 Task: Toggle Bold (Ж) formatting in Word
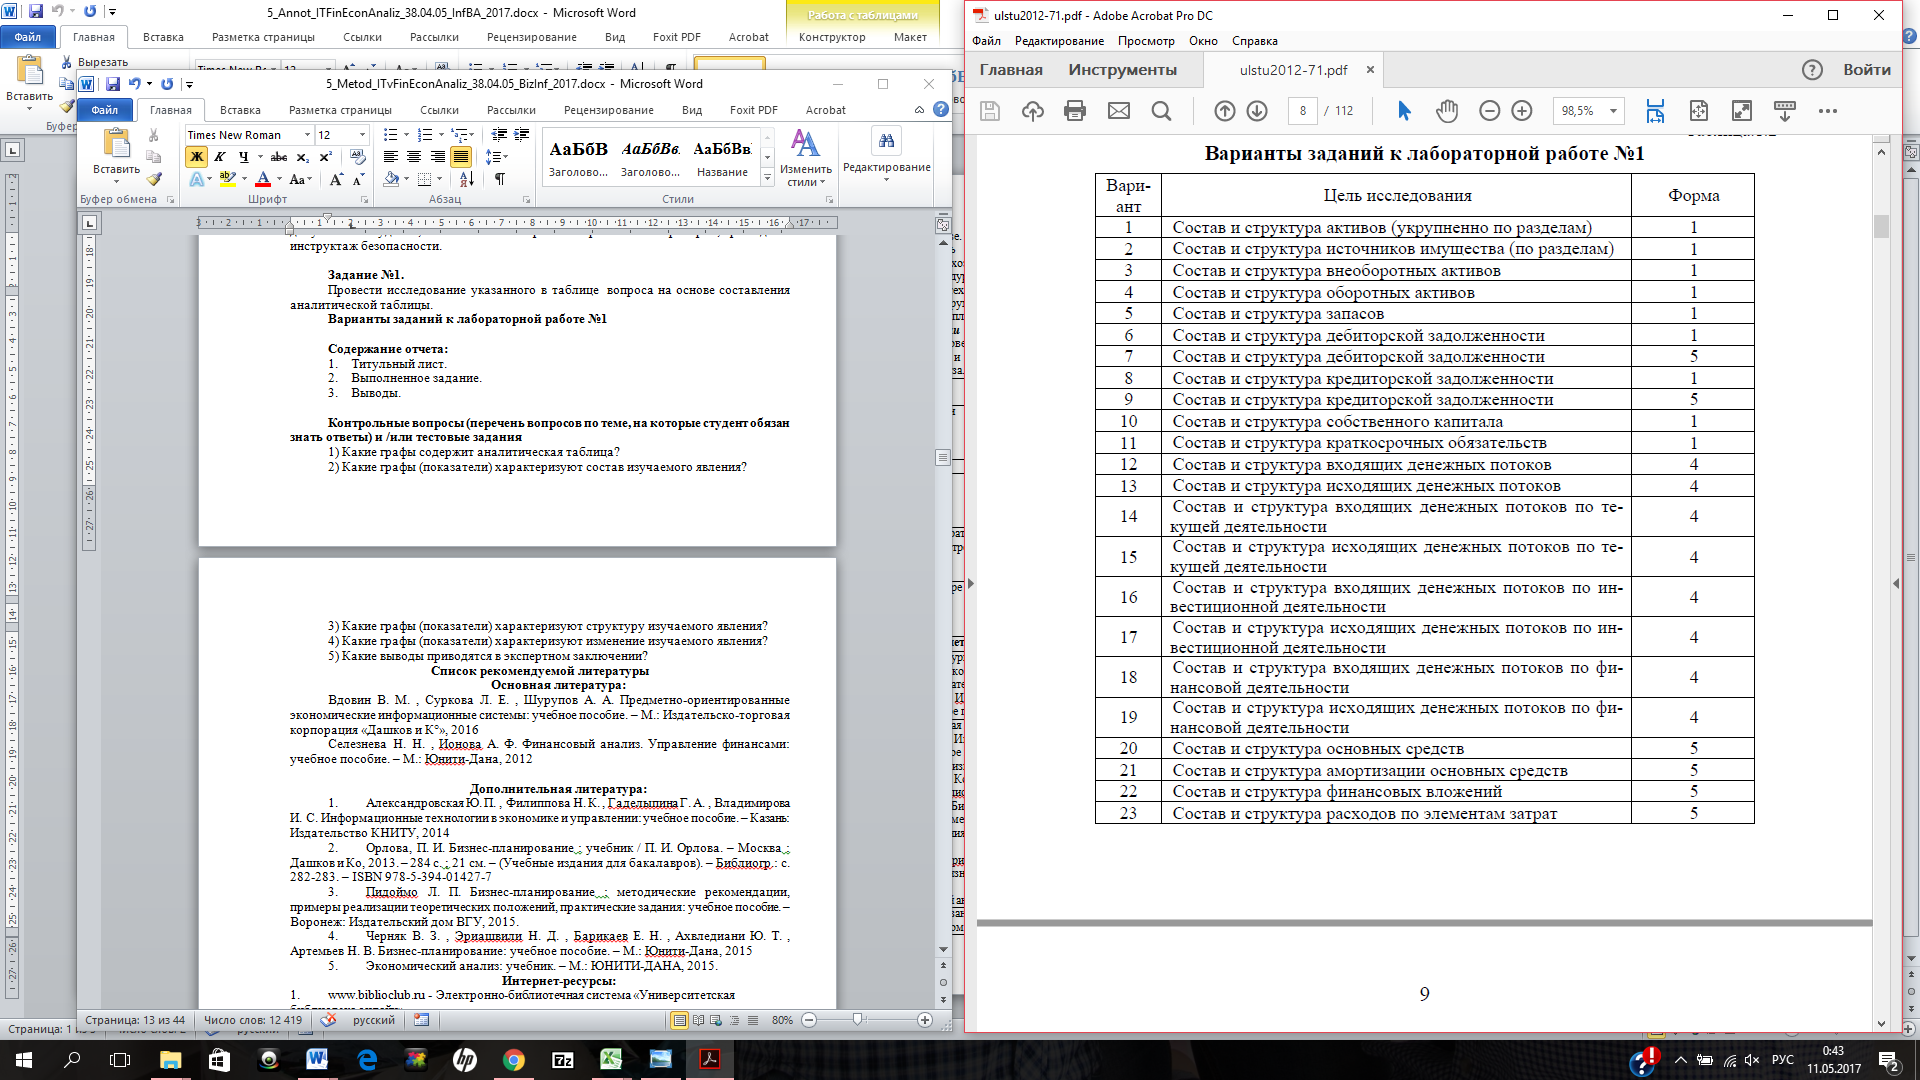pyautogui.click(x=196, y=157)
